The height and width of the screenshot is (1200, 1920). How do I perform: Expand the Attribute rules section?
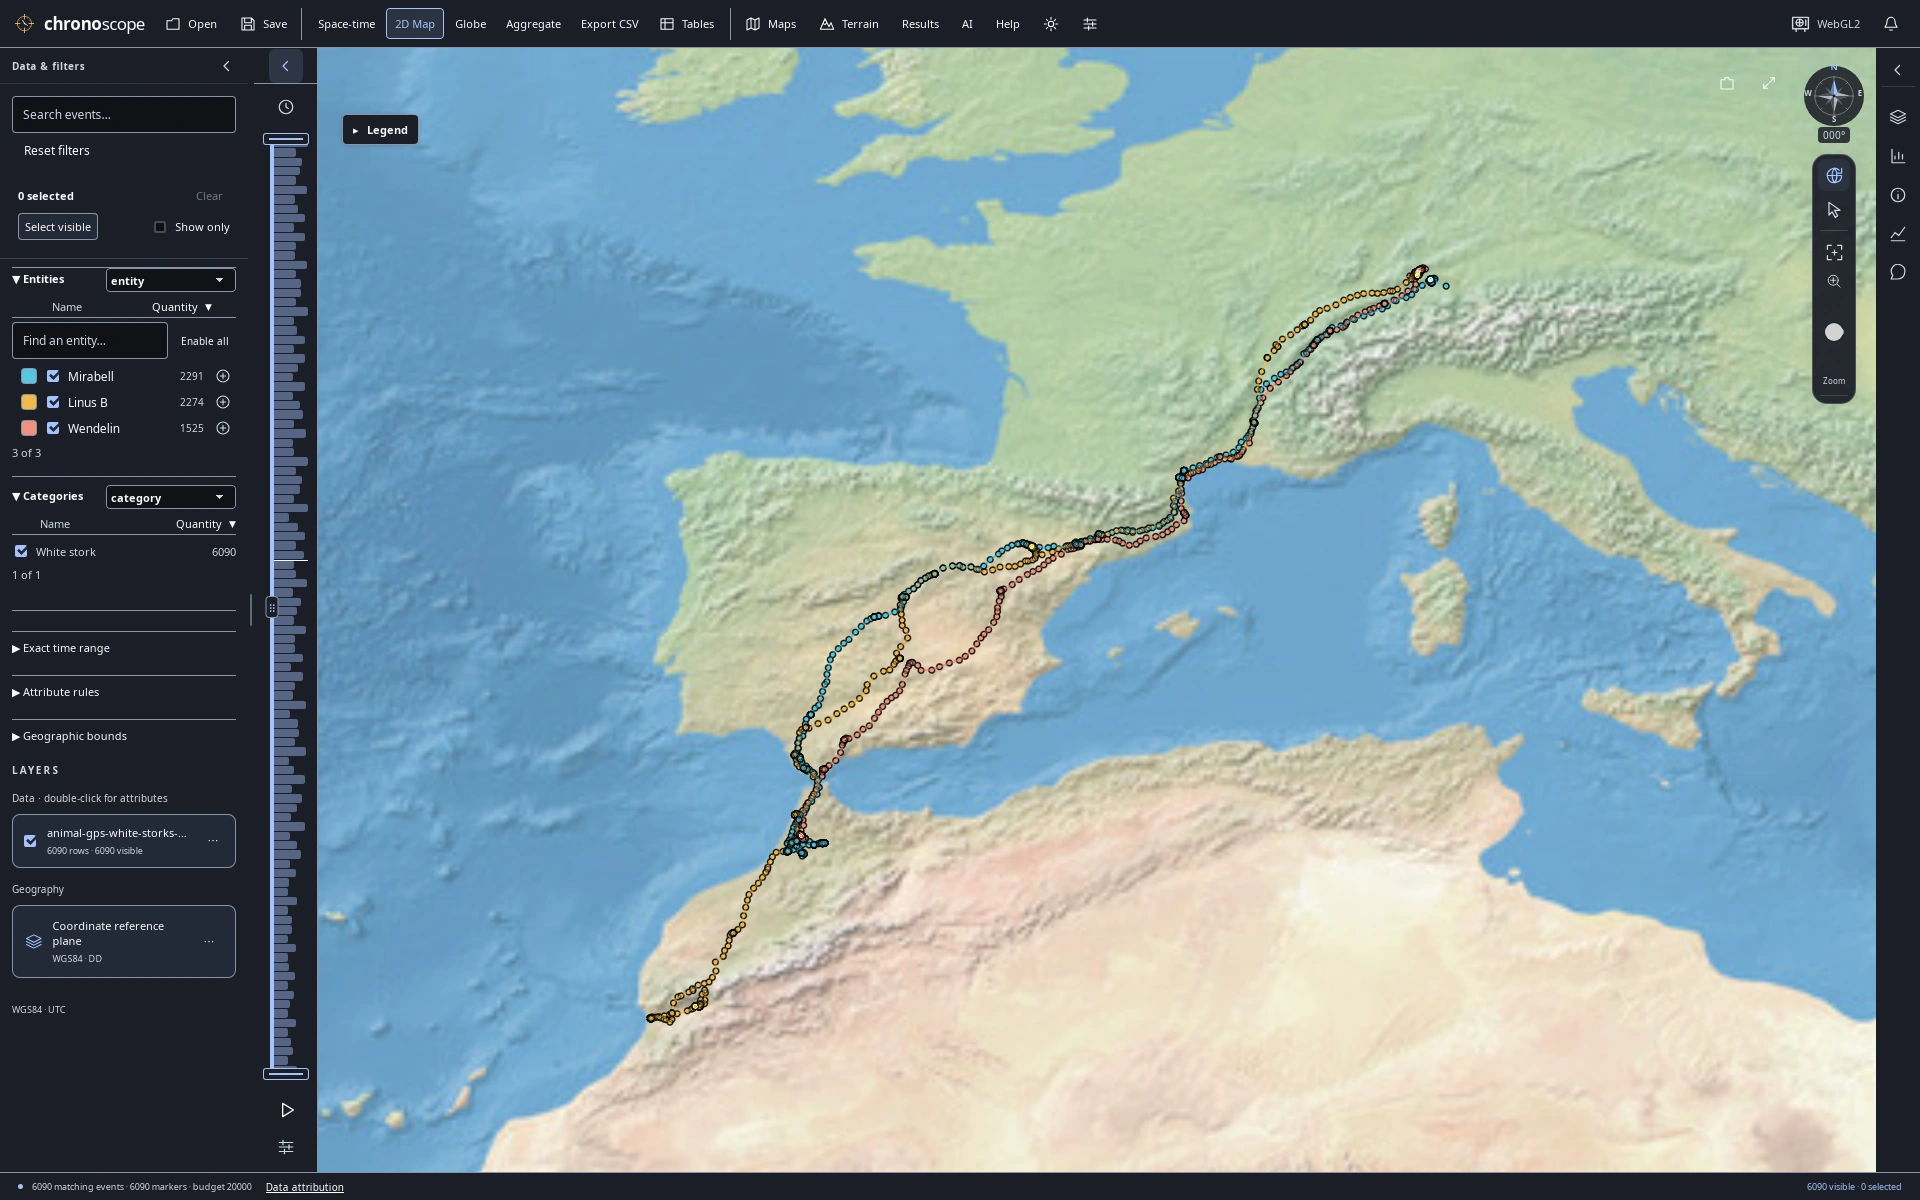(55, 692)
